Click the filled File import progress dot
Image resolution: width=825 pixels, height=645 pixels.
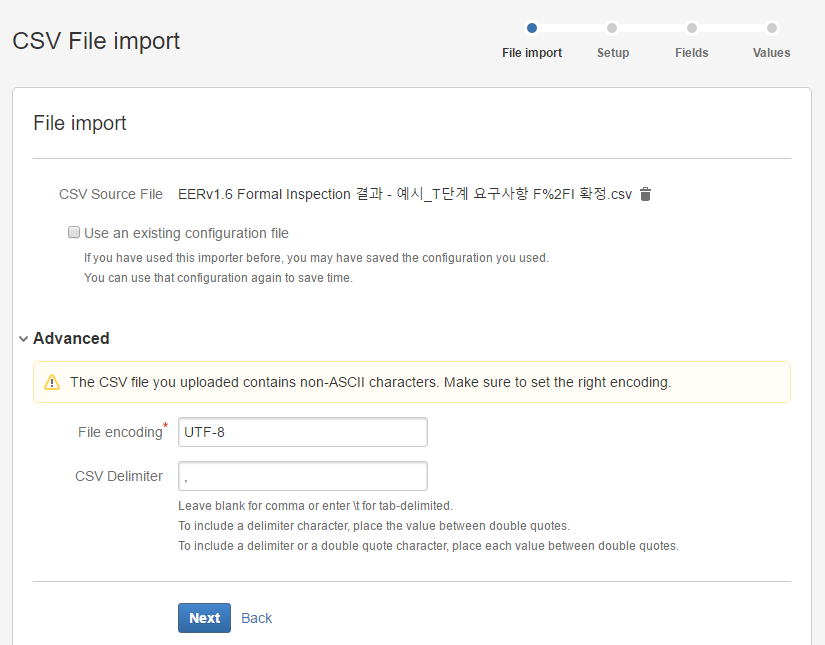[x=531, y=28]
